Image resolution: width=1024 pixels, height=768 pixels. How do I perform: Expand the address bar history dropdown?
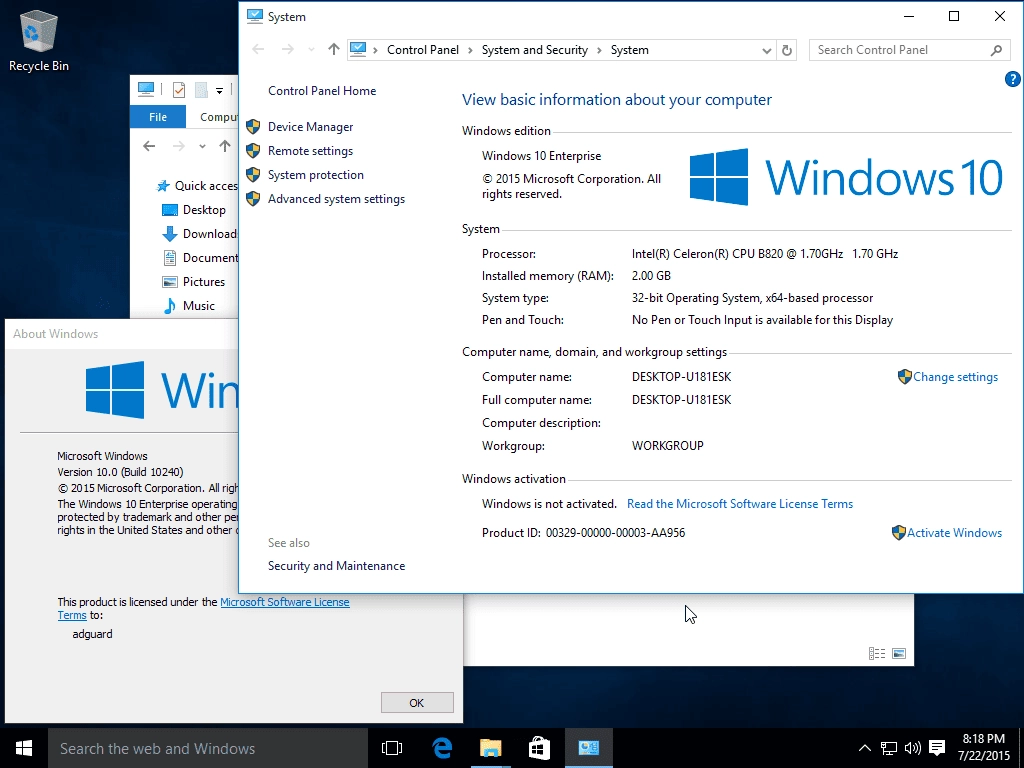coord(767,50)
